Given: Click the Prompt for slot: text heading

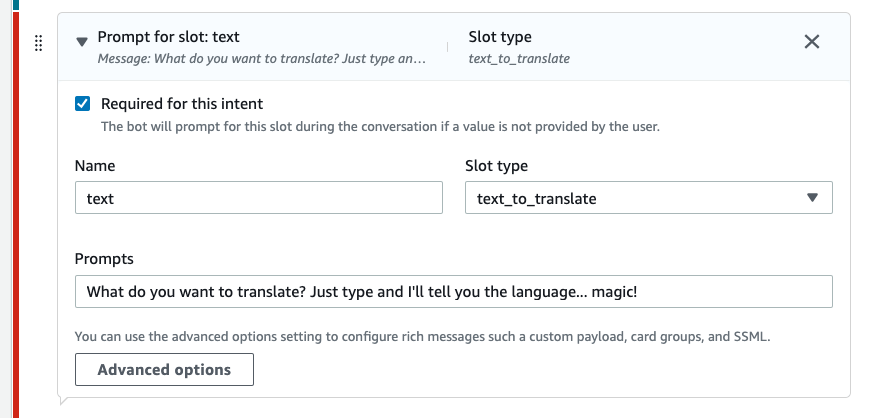Looking at the screenshot, I should (x=168, y=37).
